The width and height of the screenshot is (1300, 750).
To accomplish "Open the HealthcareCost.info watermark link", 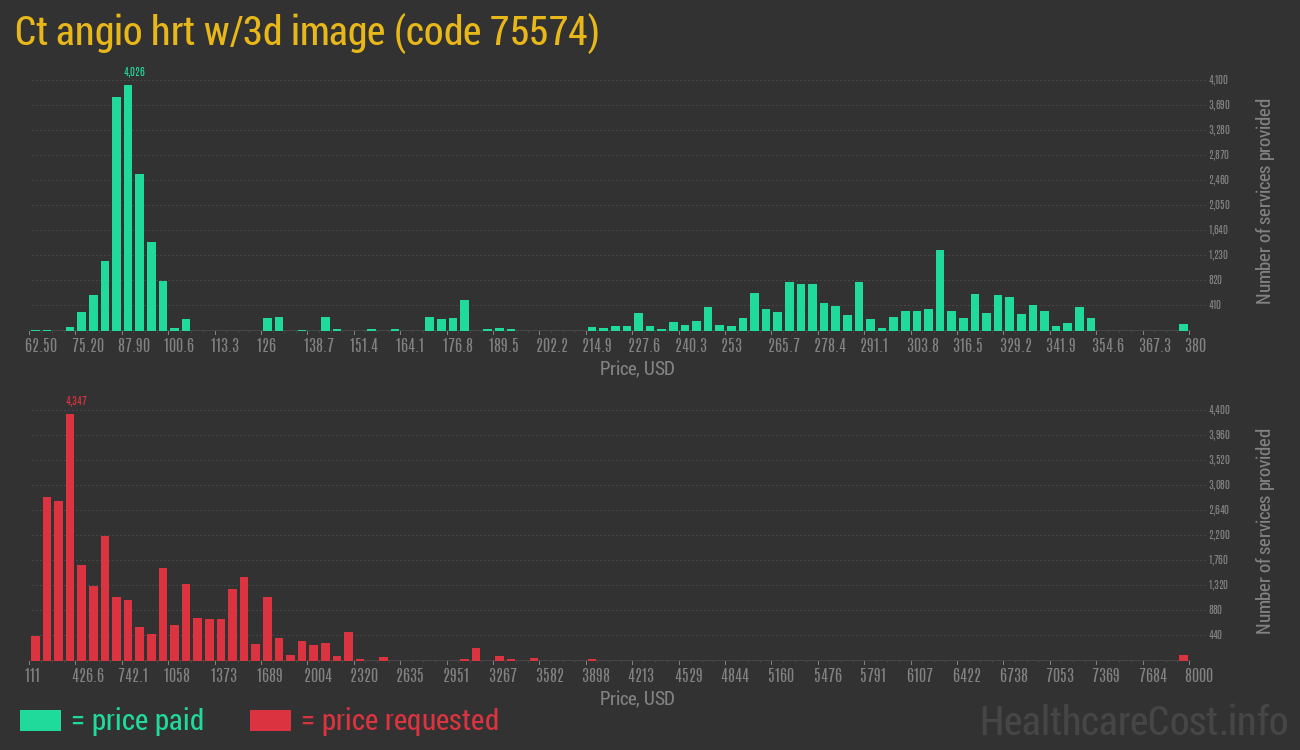I will (1133, 720).
